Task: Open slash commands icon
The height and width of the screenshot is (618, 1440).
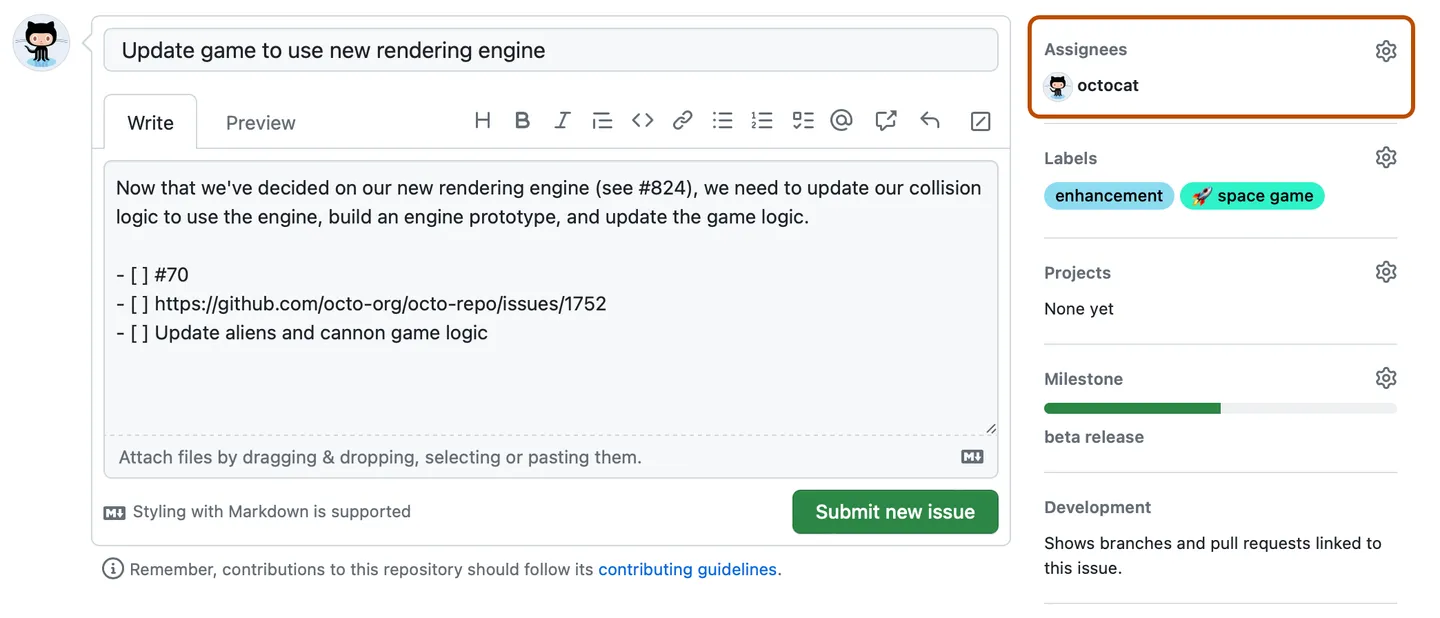Action: coord(980,121)
